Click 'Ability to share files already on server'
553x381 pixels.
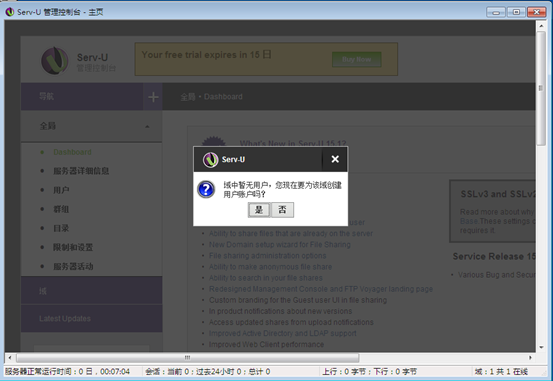pos(291,234)
